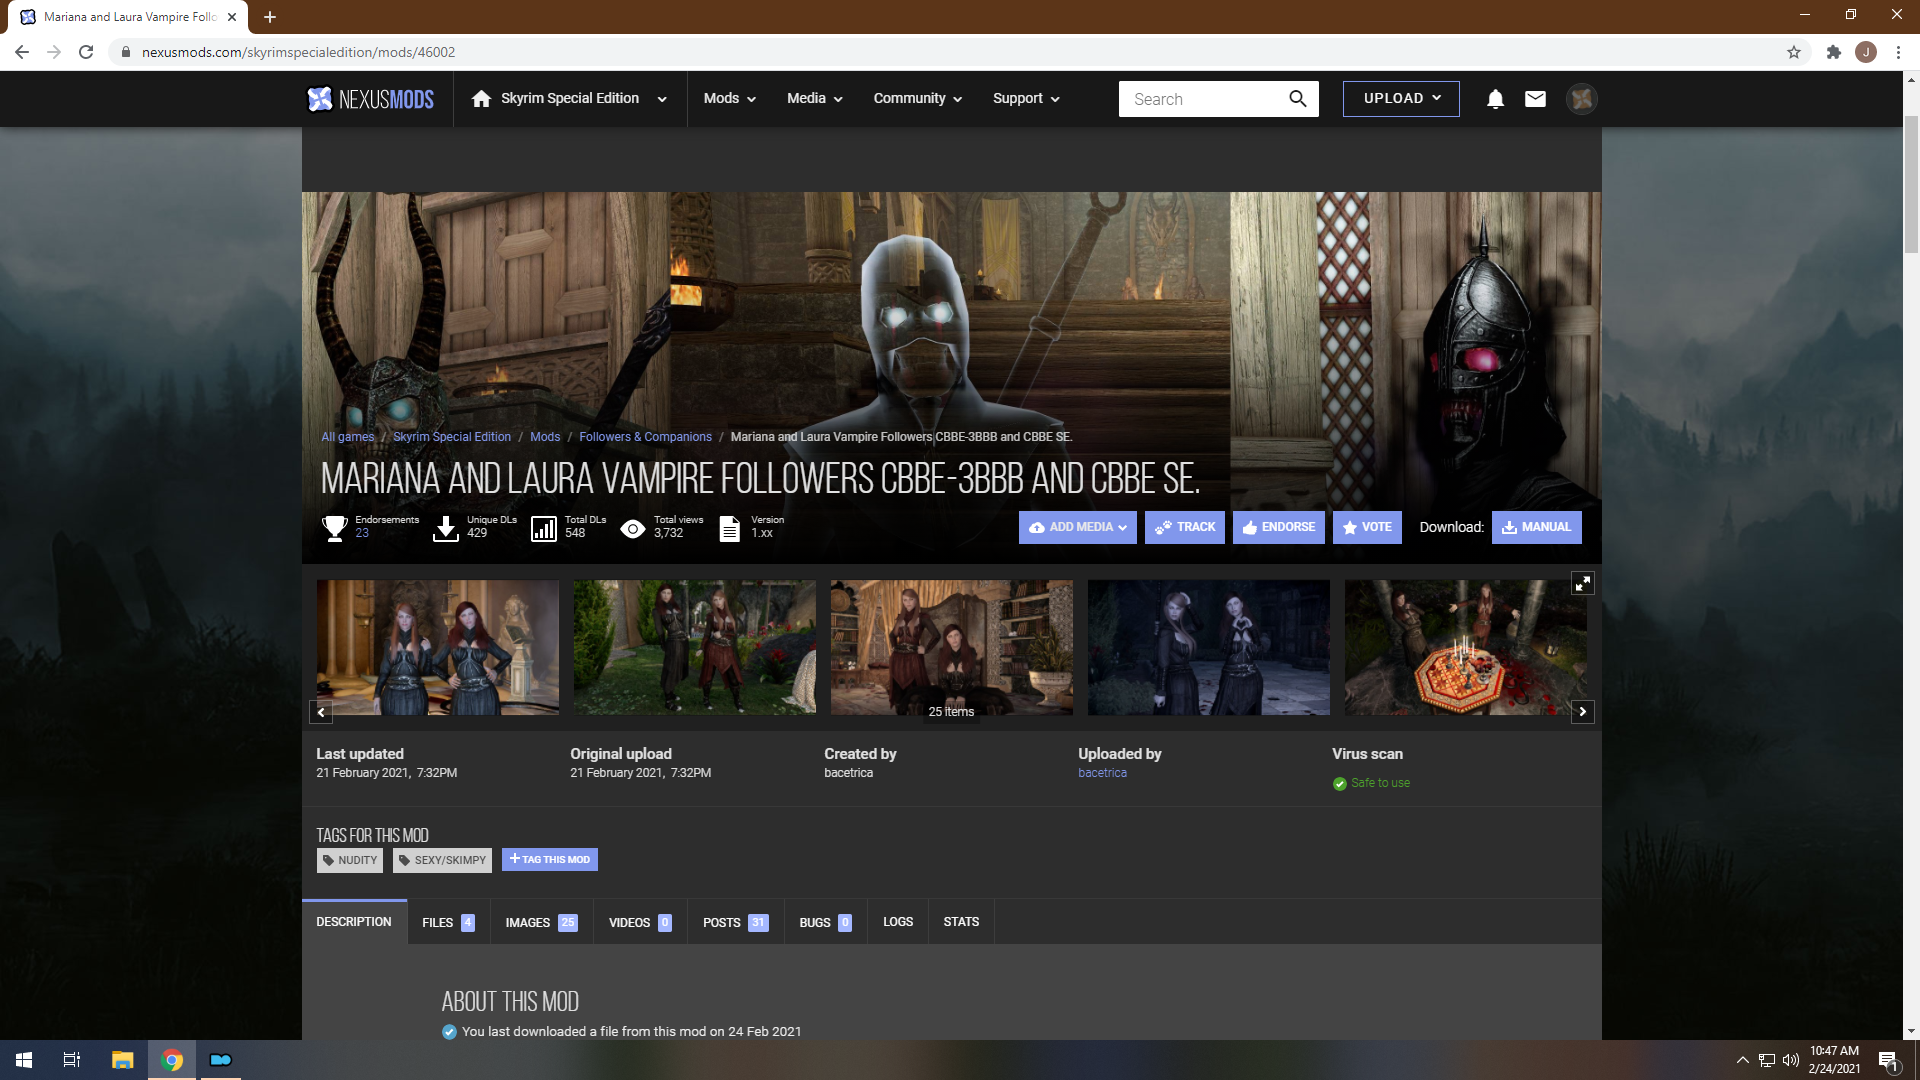
Task: Open the volume control in system tray
Action: (1791, 1060)
